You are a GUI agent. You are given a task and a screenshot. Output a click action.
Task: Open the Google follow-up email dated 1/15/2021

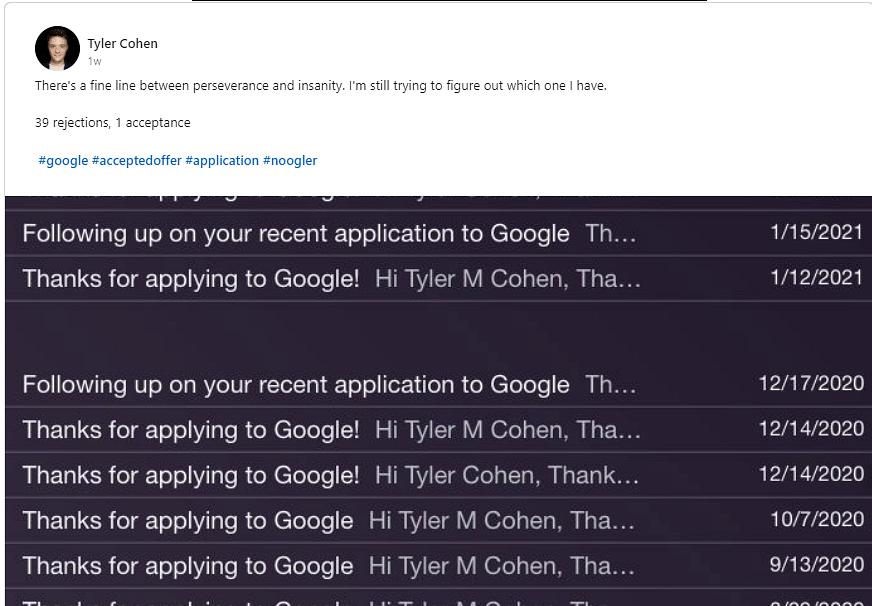coord(438,234)
